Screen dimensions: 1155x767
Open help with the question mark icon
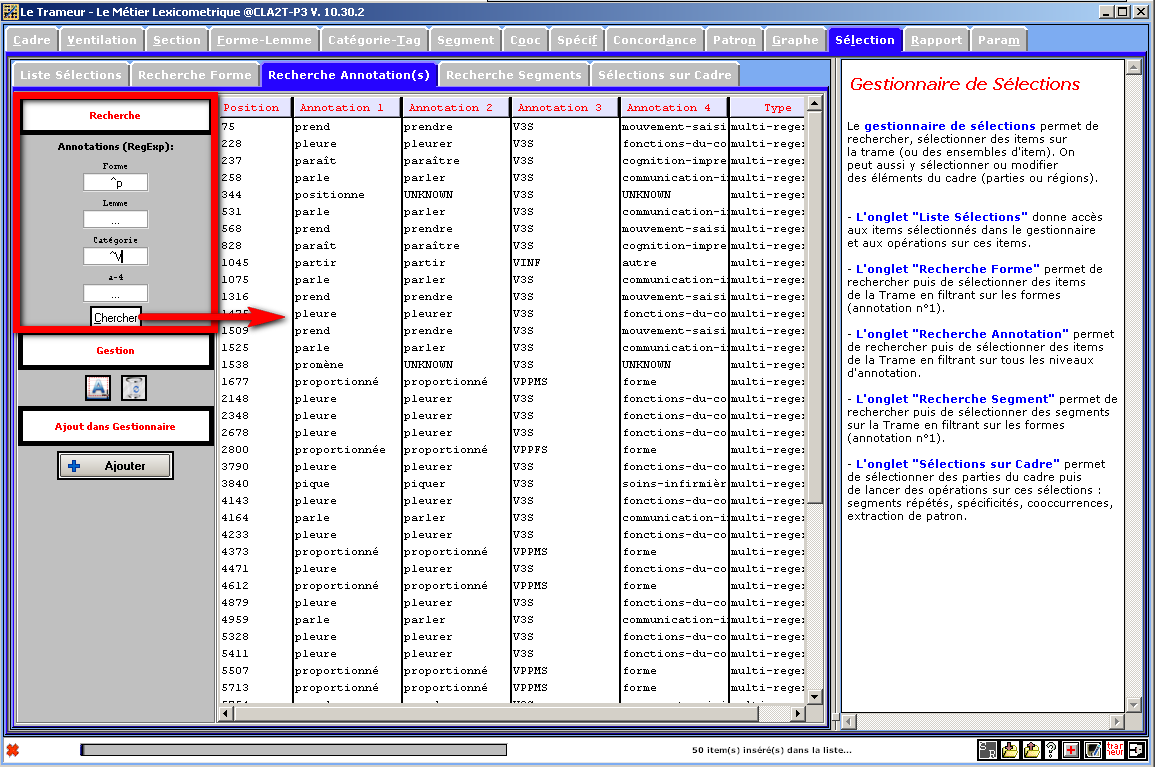[1051, 750]
